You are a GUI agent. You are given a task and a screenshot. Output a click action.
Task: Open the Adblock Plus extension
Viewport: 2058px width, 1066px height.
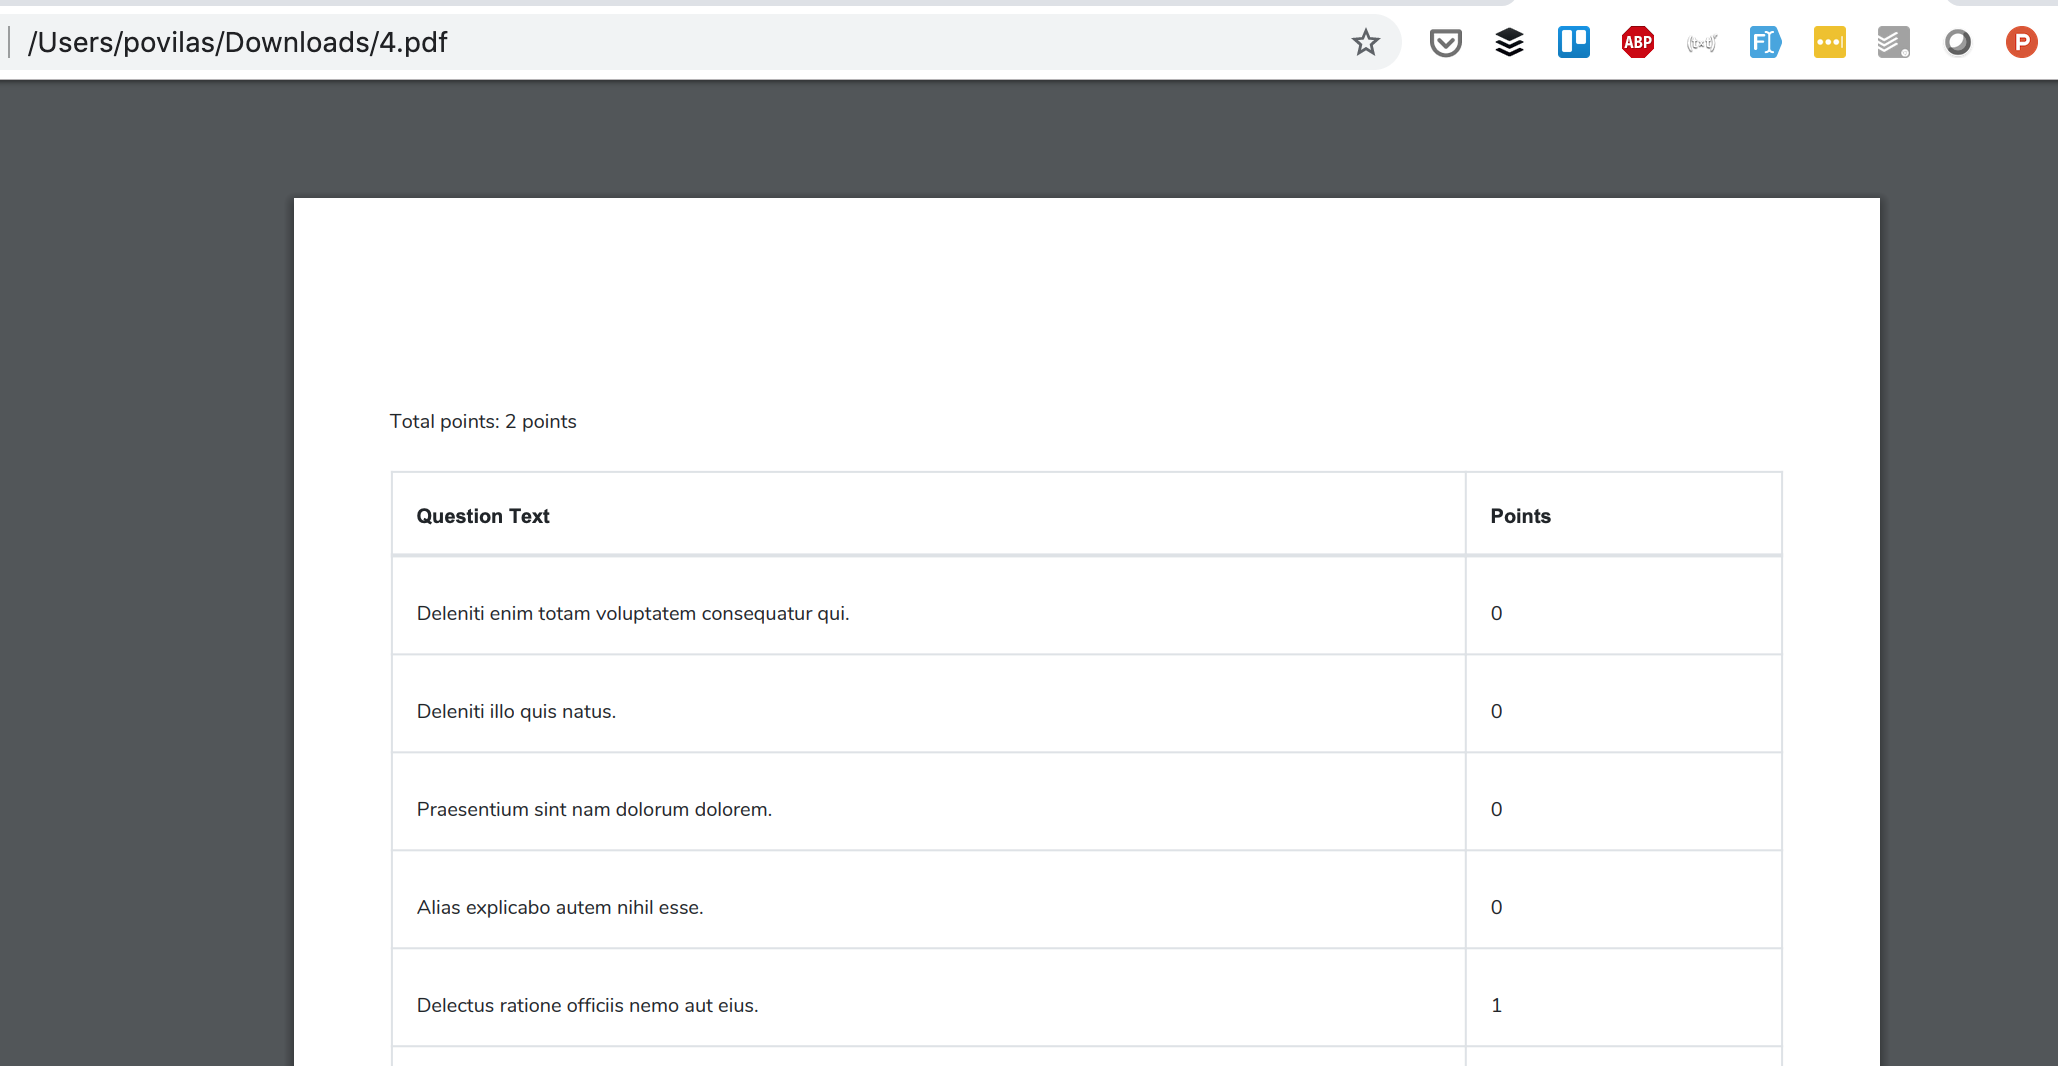tap(1636, 42)
